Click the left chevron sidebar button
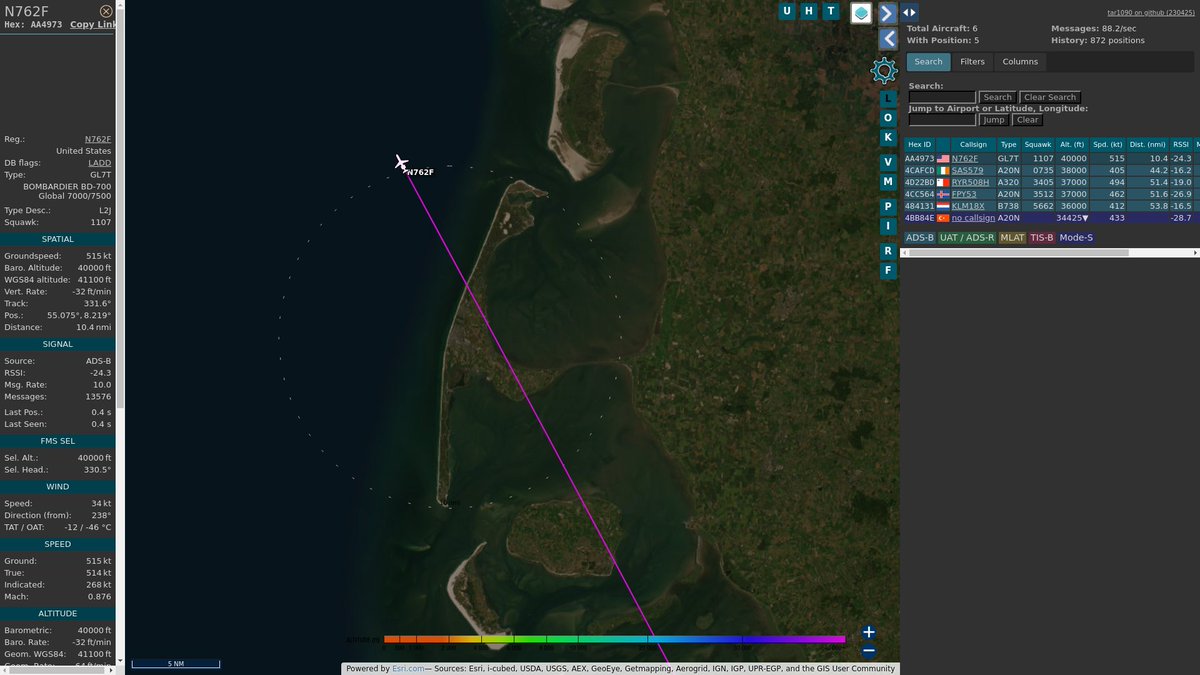The width and height of the screenshot is (1200, 675). tap(888, 39)
